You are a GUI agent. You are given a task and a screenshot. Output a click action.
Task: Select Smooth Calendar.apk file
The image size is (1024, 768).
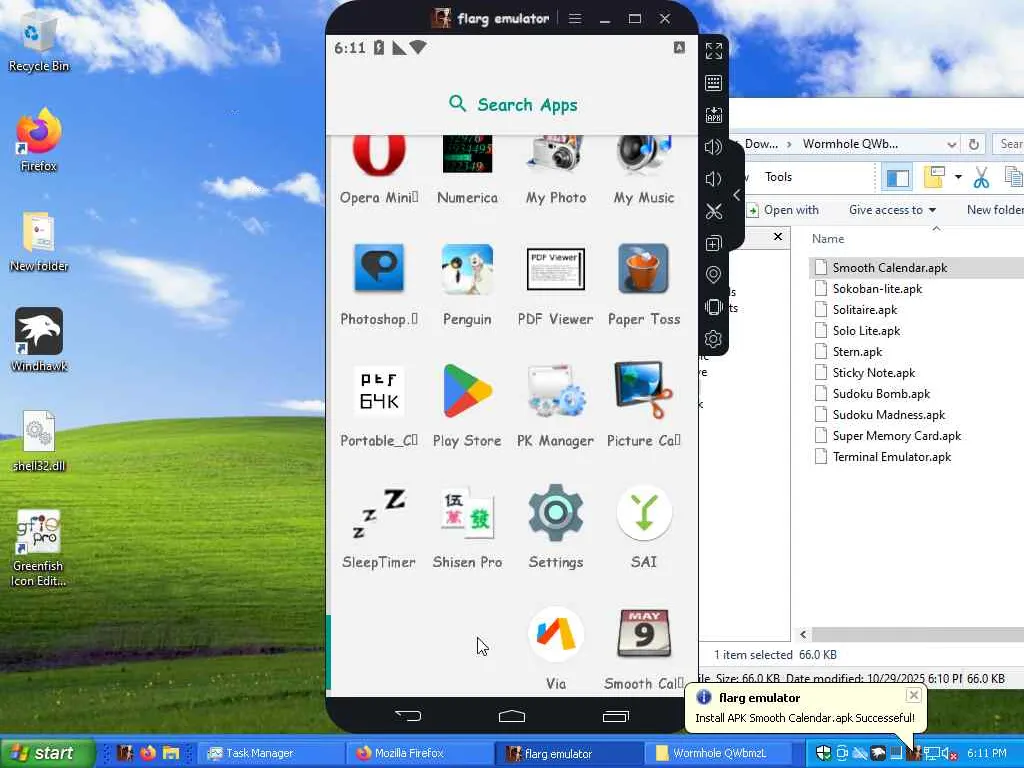pyautogui.click(x=889, y=268)
